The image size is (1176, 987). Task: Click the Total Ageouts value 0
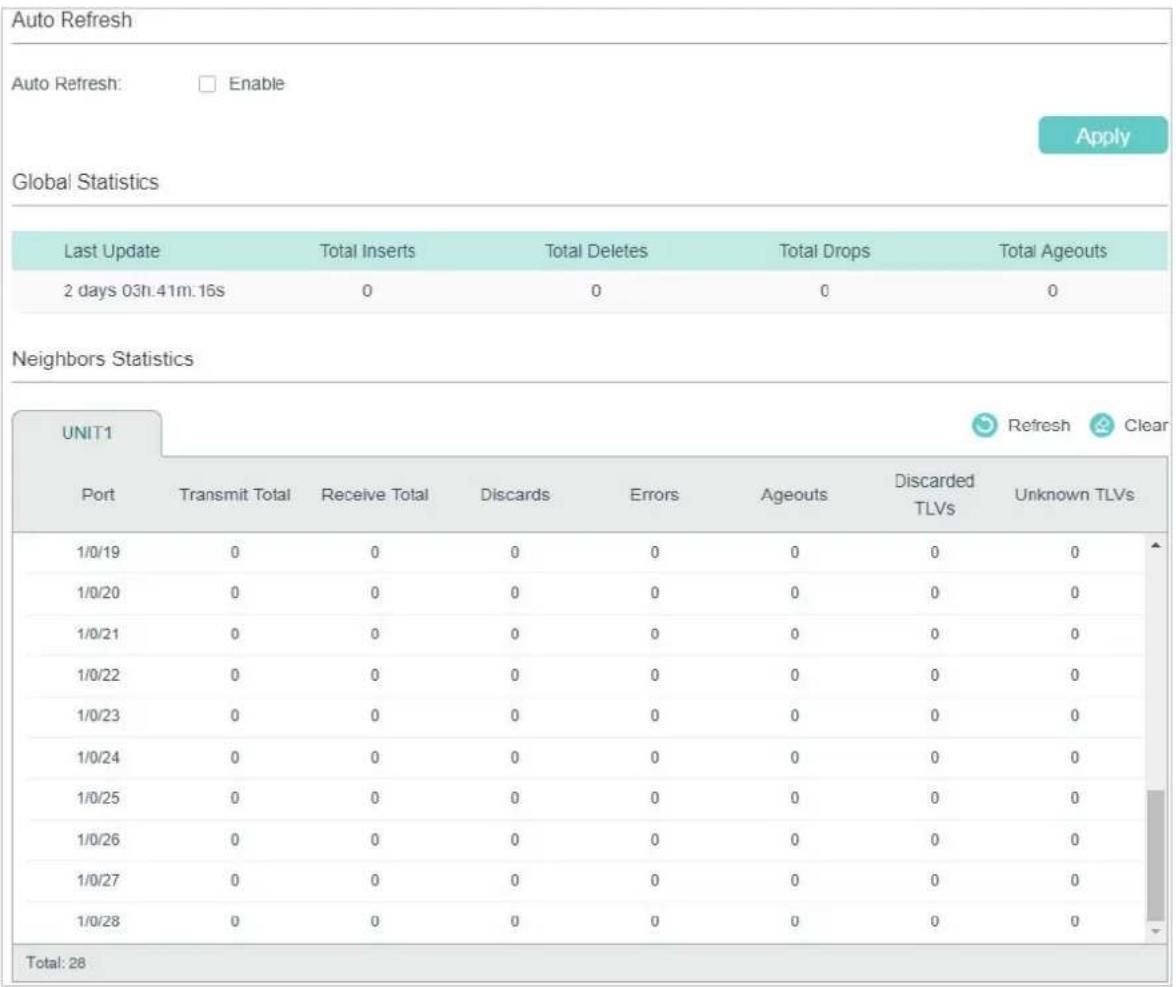pos(1052,291)
